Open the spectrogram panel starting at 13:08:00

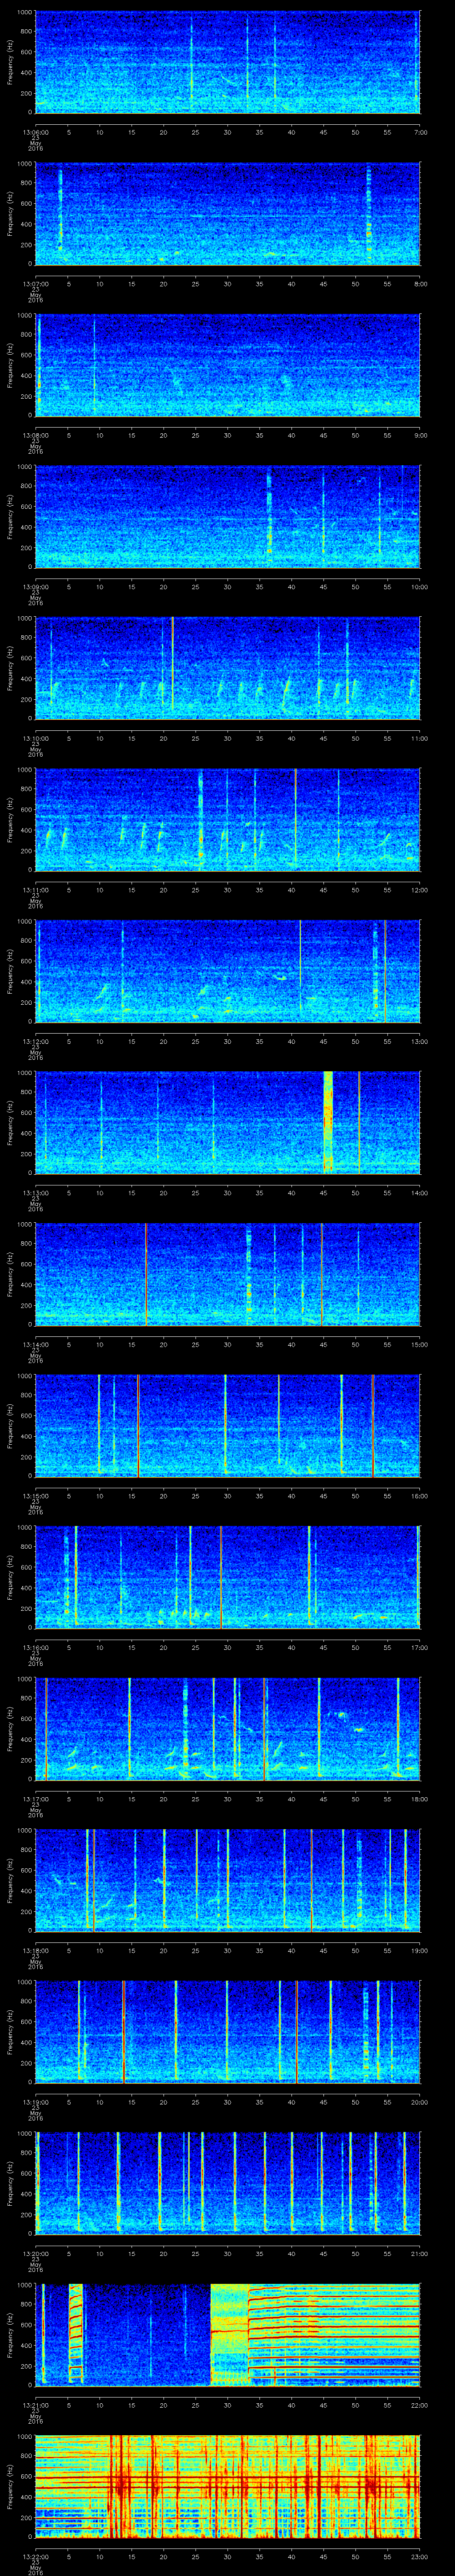(x=228, y=365)
